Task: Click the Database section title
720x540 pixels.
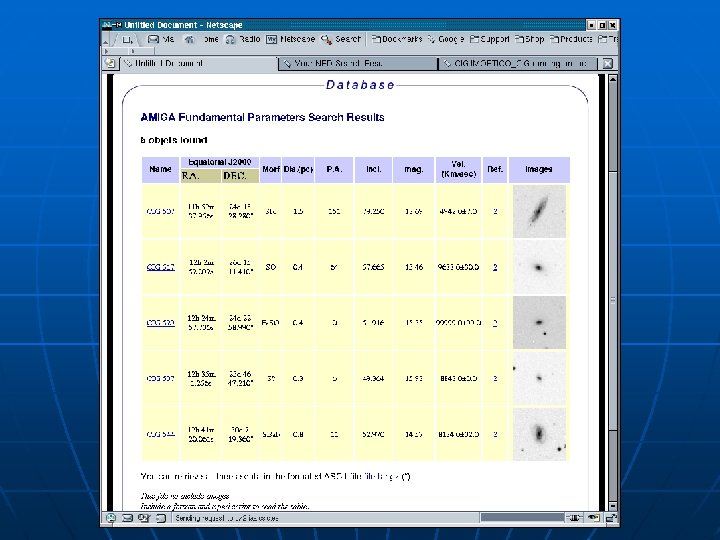Action: pyautogui.click(x=360, y=85)
